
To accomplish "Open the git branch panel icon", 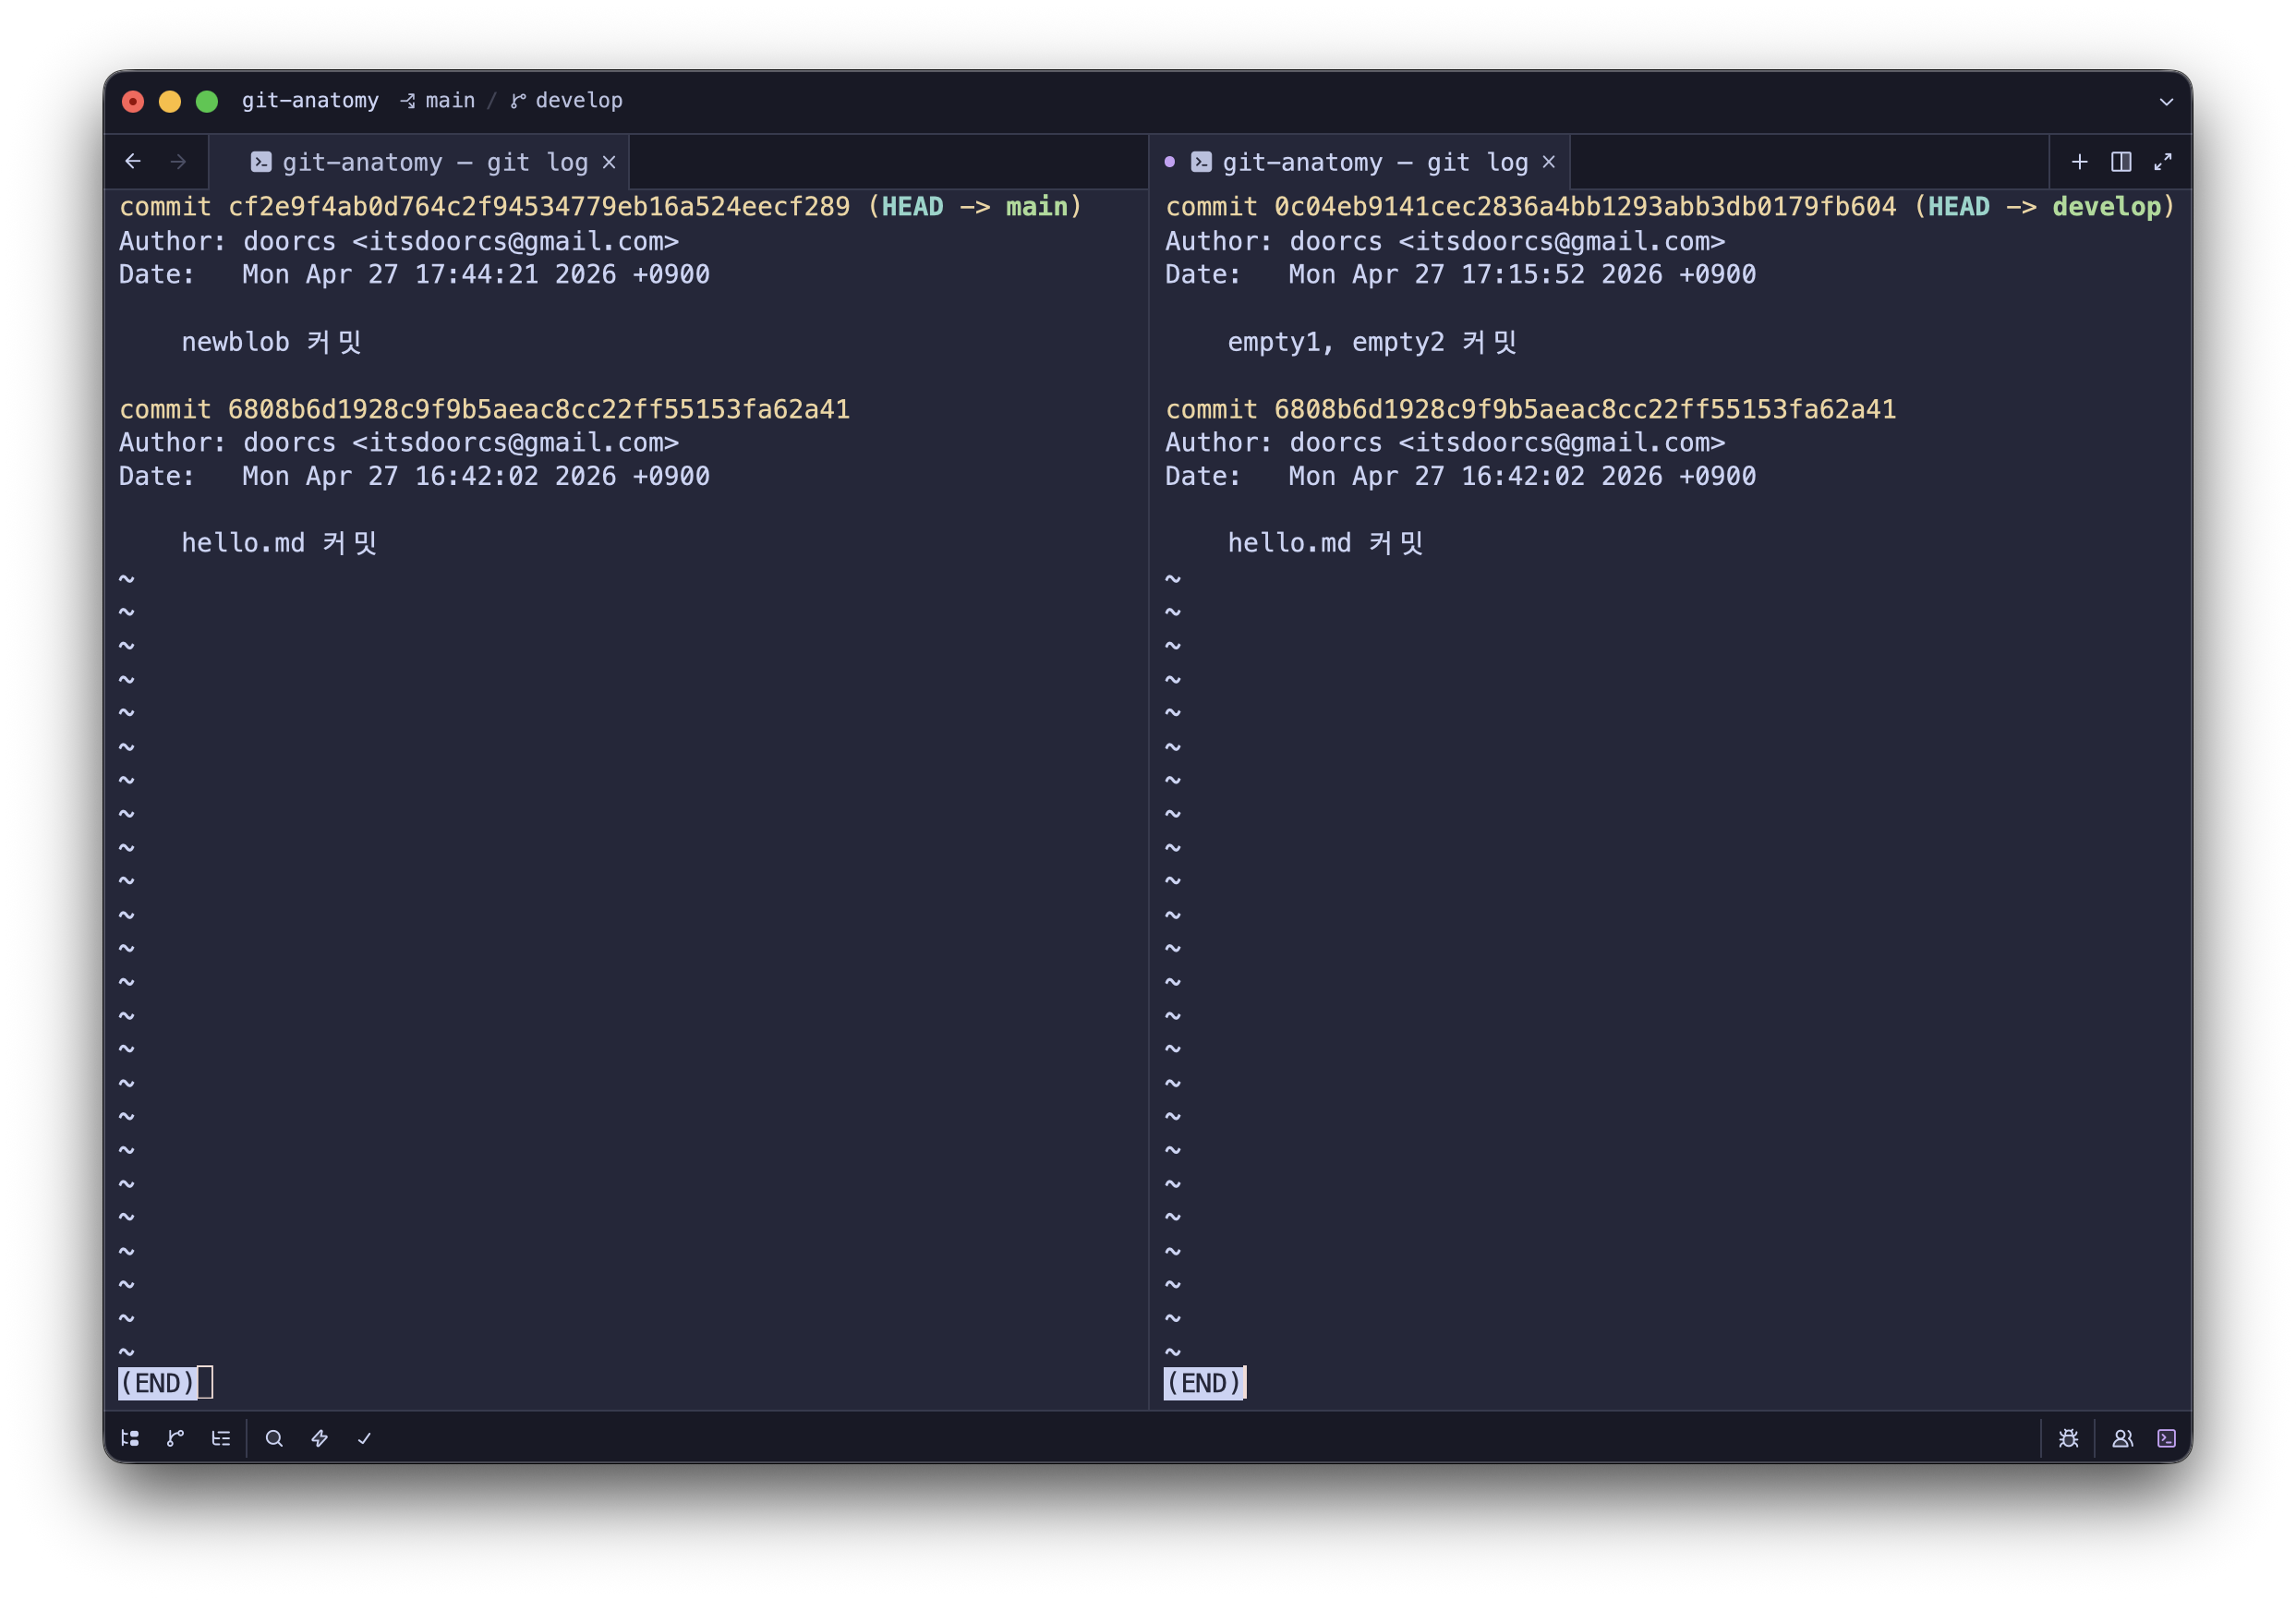I will point(175,1438).
